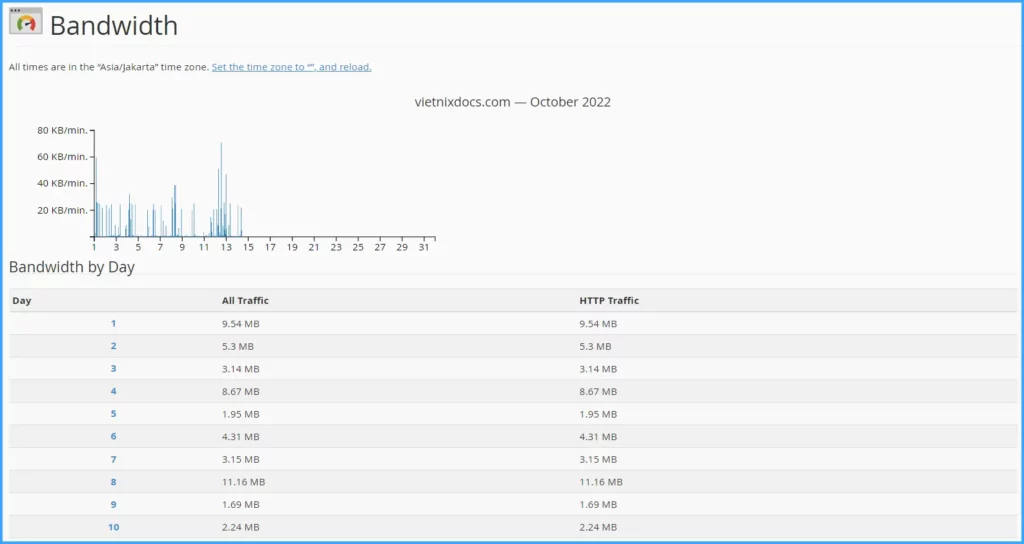Click the chart title 'vietnixdocs.com — October 2022'
The width and height of the screenshot is (1024, 544).
tap(512, 102)
